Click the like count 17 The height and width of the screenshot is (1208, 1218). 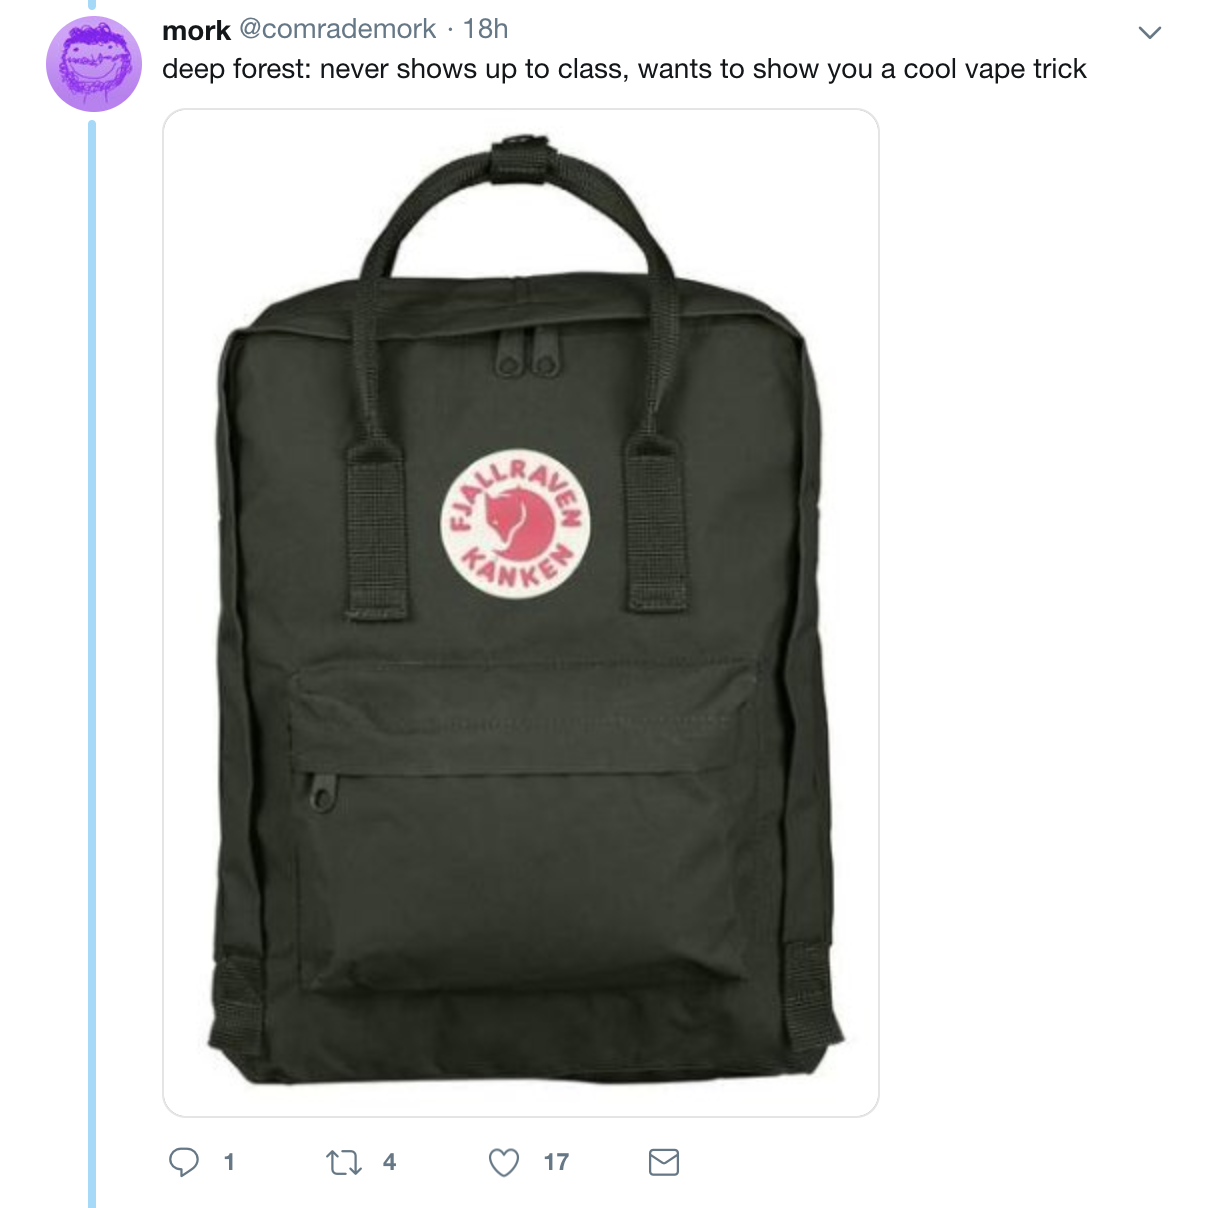pos(556,1162)
